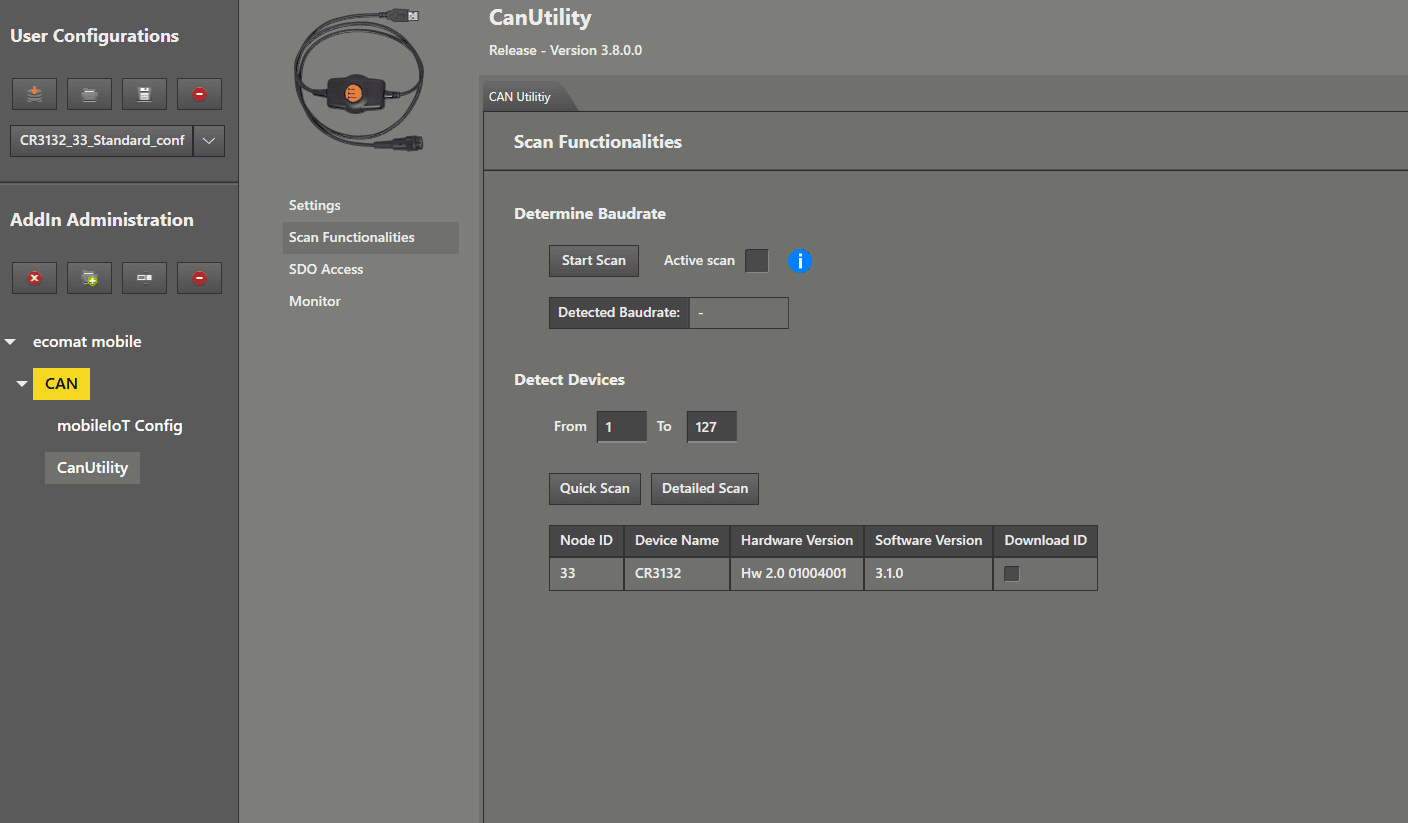Open the SDO Access menu item
Viewport: 1408px width, 823px height.
(x=326, y=269)
